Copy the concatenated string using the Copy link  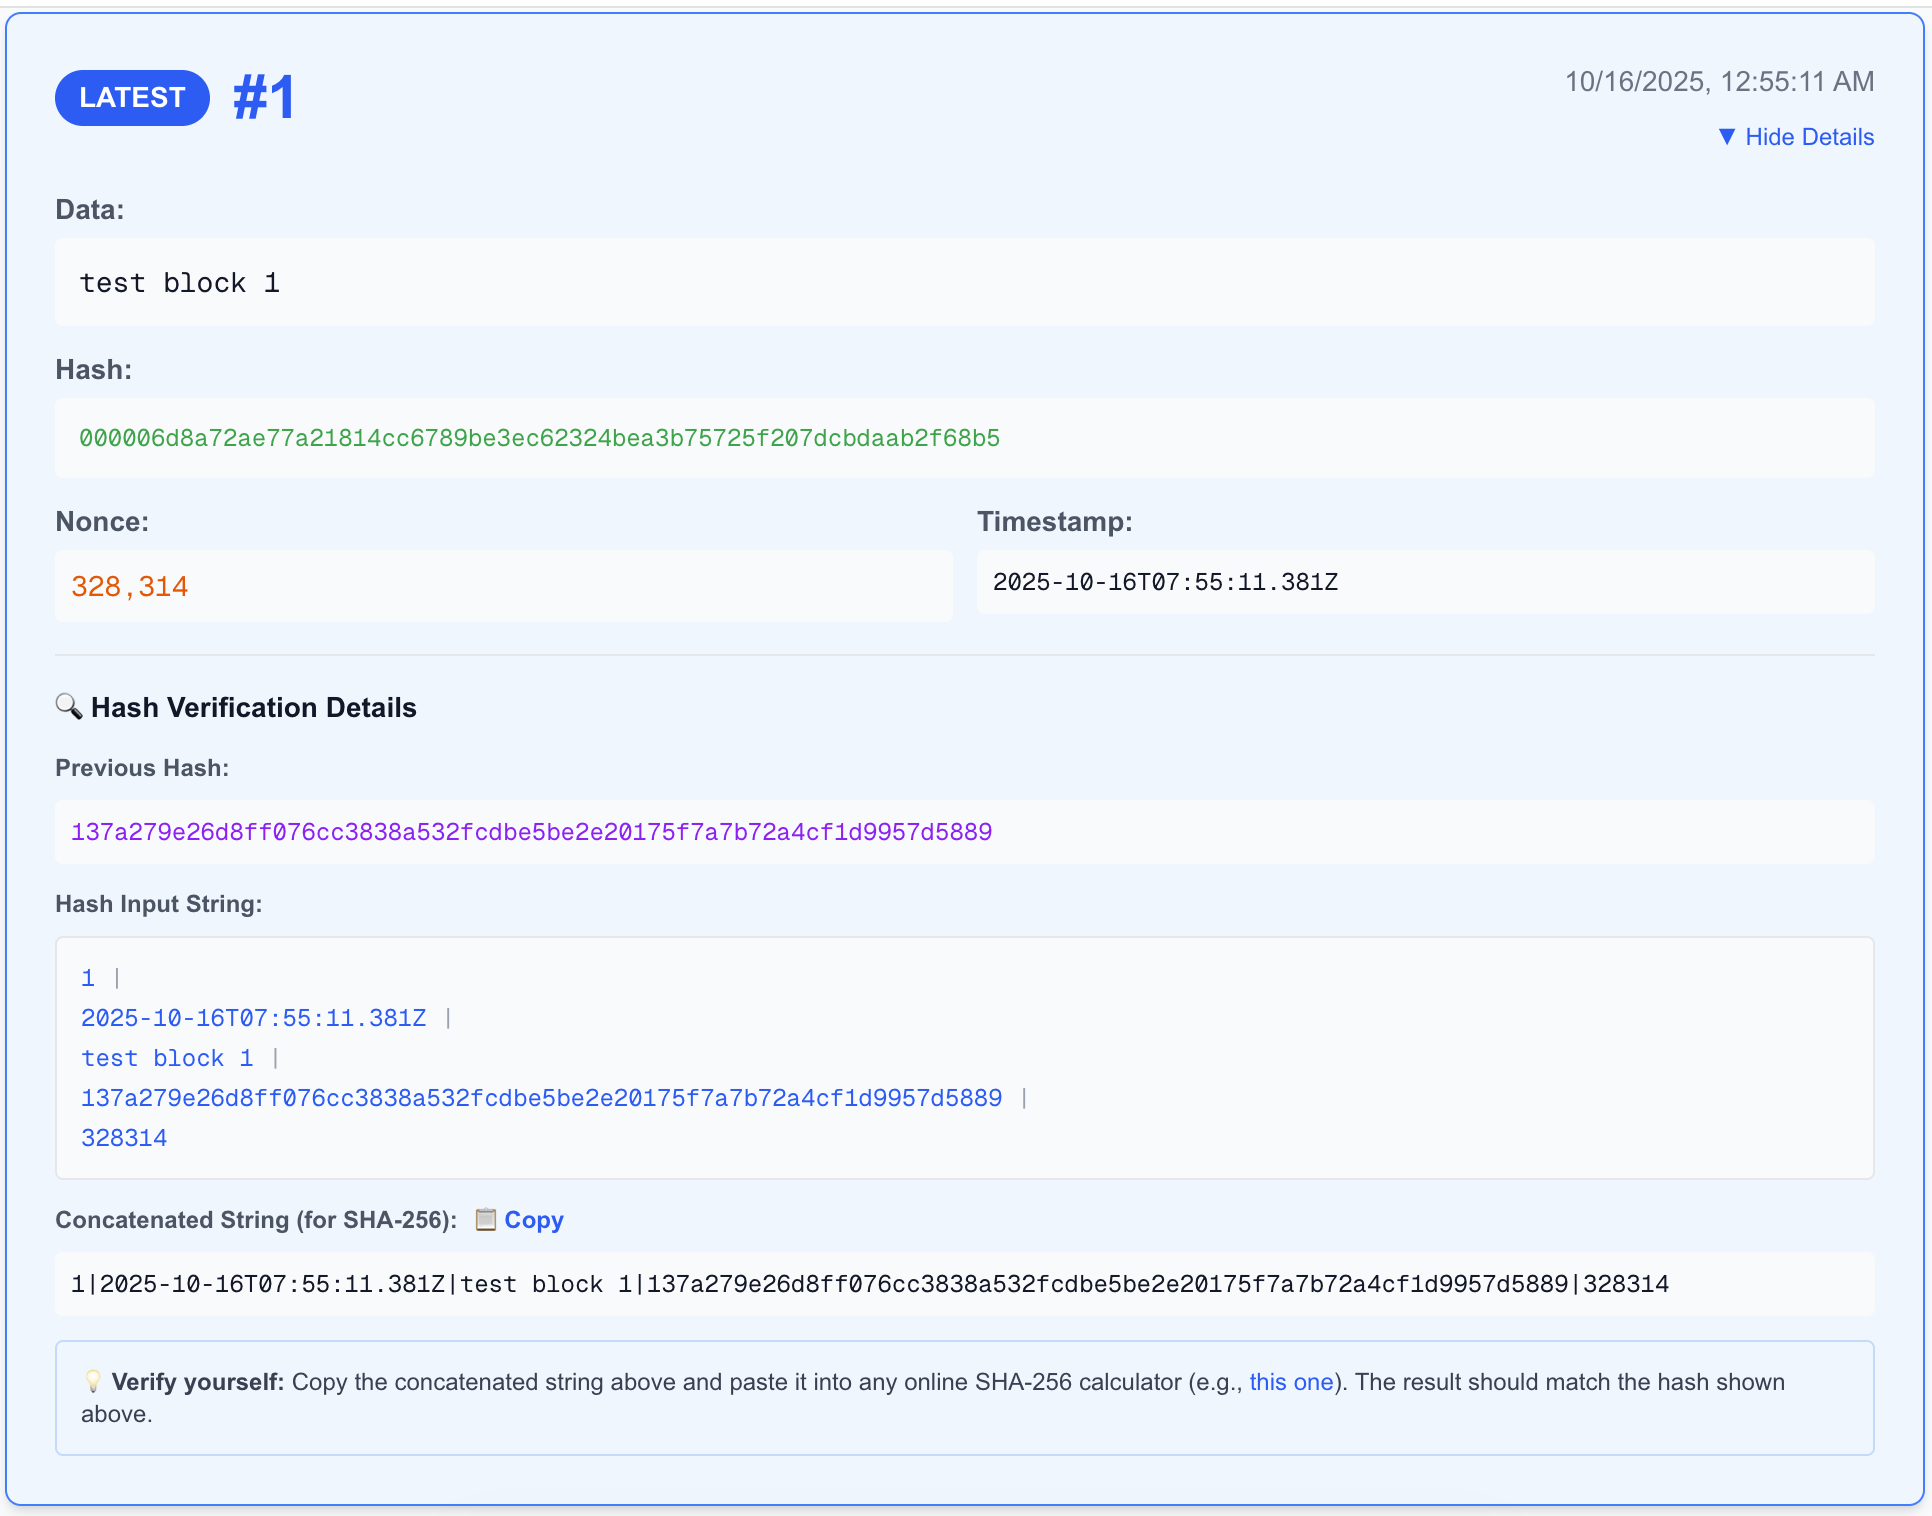pos(534,1220)
